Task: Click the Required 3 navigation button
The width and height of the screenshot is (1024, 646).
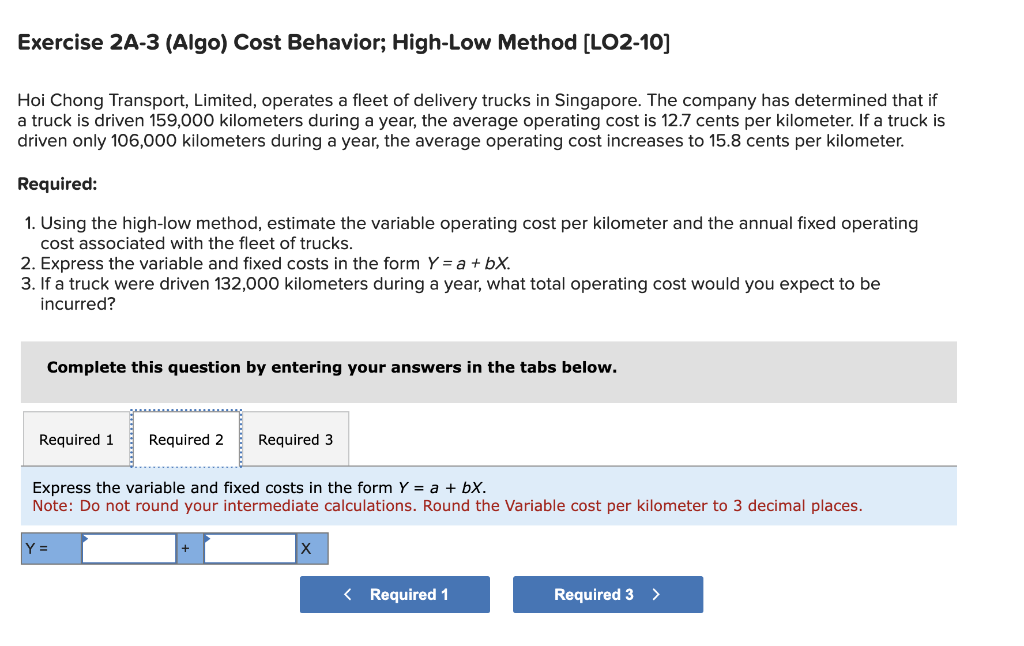Action: 600,594
